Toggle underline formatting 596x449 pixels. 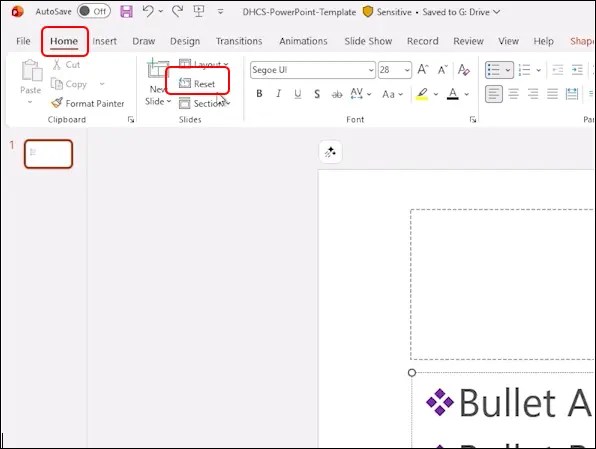[x=298, y=94]
